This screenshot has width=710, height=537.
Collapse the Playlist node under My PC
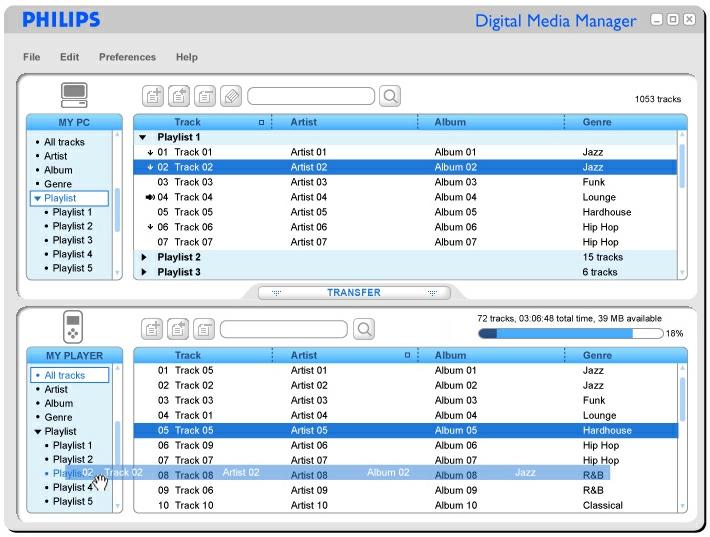(x=38, y=198)
